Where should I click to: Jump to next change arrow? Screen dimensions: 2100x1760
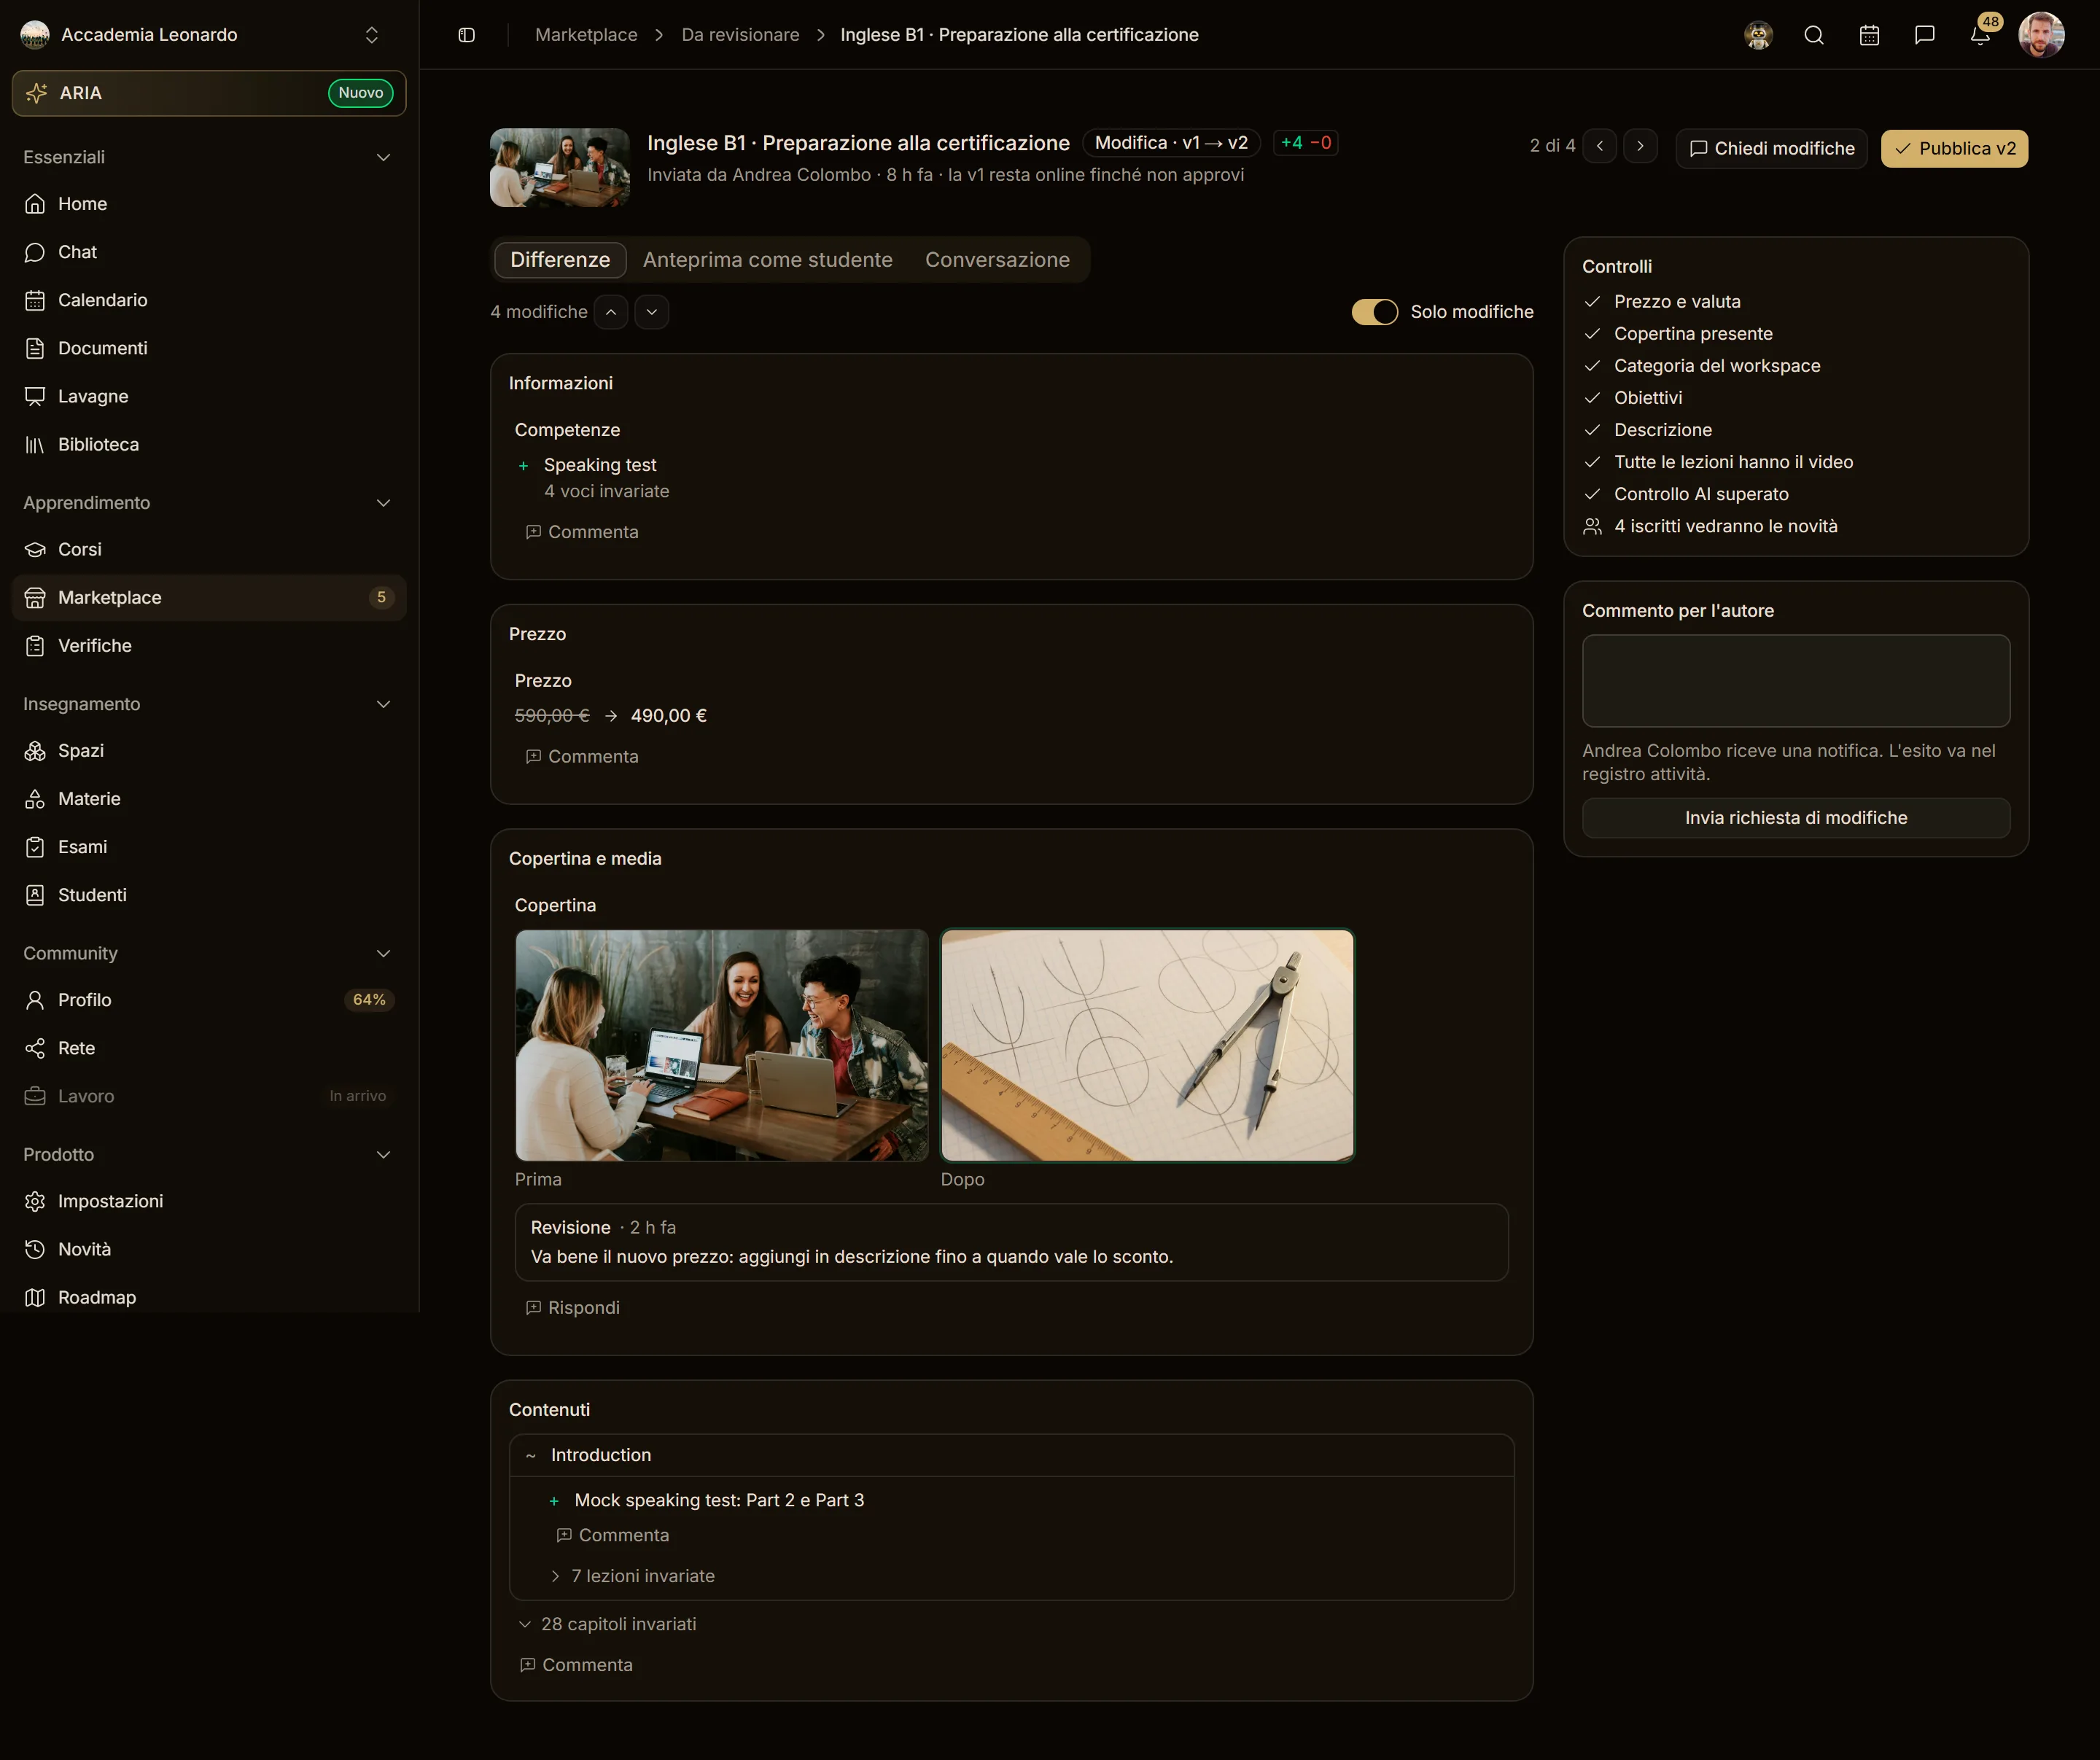coord(651,312)
